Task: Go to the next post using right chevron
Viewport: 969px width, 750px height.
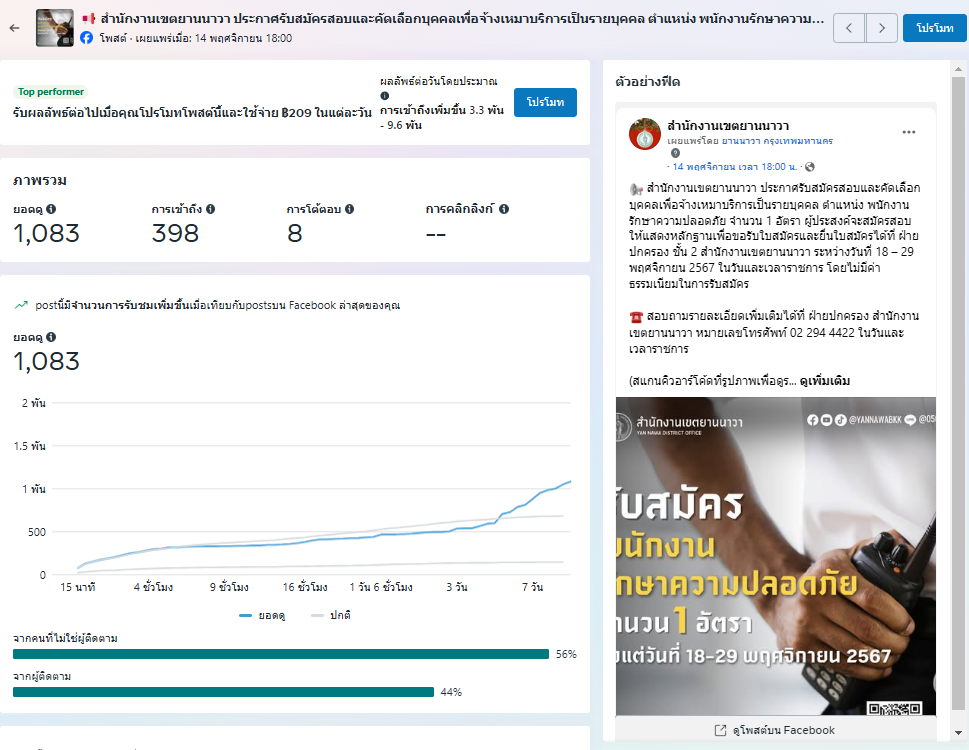Action: 881,28
